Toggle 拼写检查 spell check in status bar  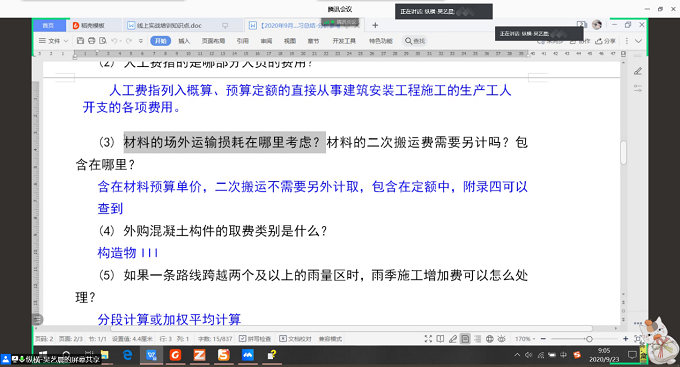255,339
